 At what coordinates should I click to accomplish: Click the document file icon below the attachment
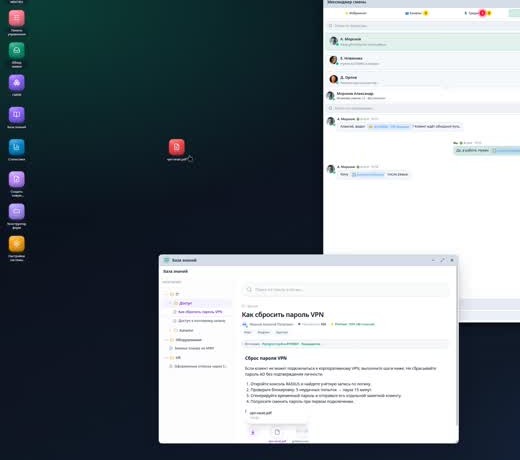pyautogui.click(x=277, y=432)
